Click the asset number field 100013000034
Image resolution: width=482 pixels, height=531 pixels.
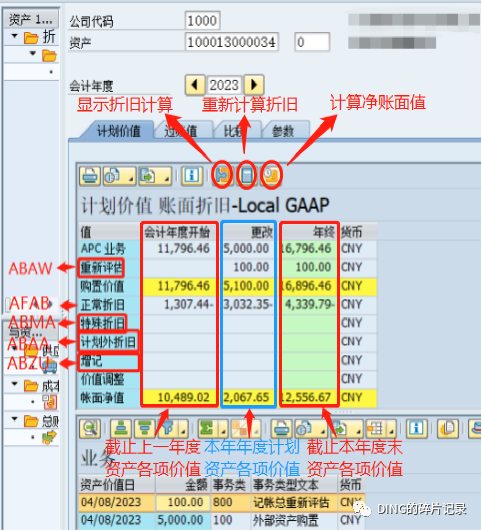click(232, 42)
